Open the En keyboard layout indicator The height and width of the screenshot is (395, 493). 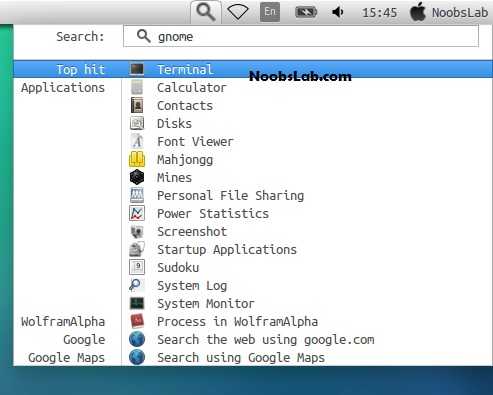coord(270,12)
